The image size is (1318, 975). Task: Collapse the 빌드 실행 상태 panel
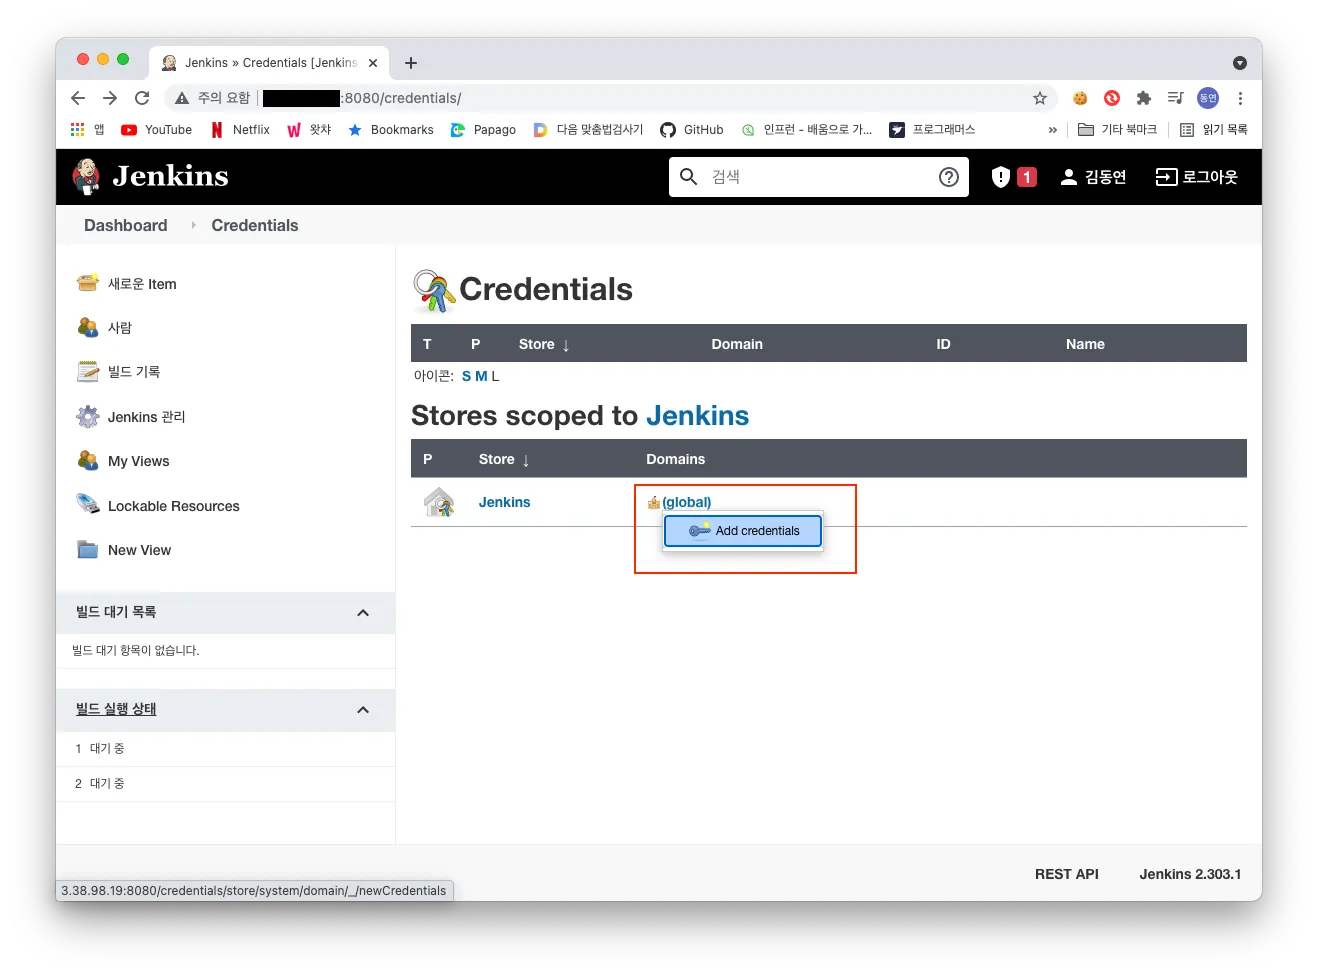363,710
